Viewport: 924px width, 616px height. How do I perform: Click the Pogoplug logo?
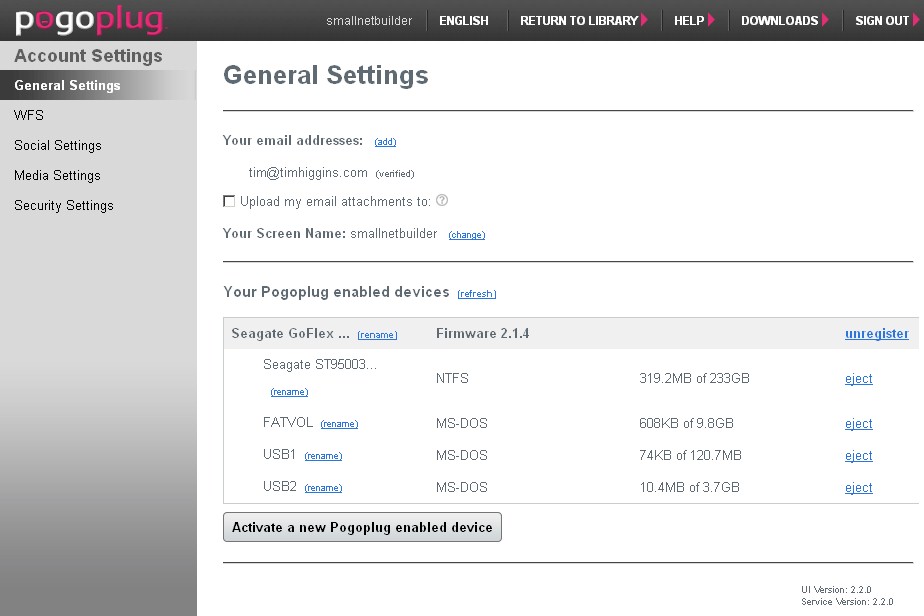click(91, 20)
